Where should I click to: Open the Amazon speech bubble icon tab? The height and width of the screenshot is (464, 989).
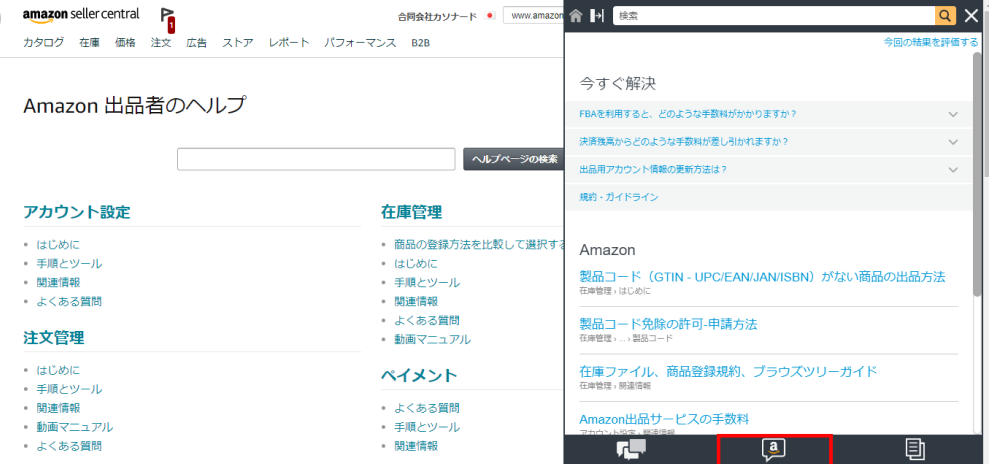pos(774,450)
